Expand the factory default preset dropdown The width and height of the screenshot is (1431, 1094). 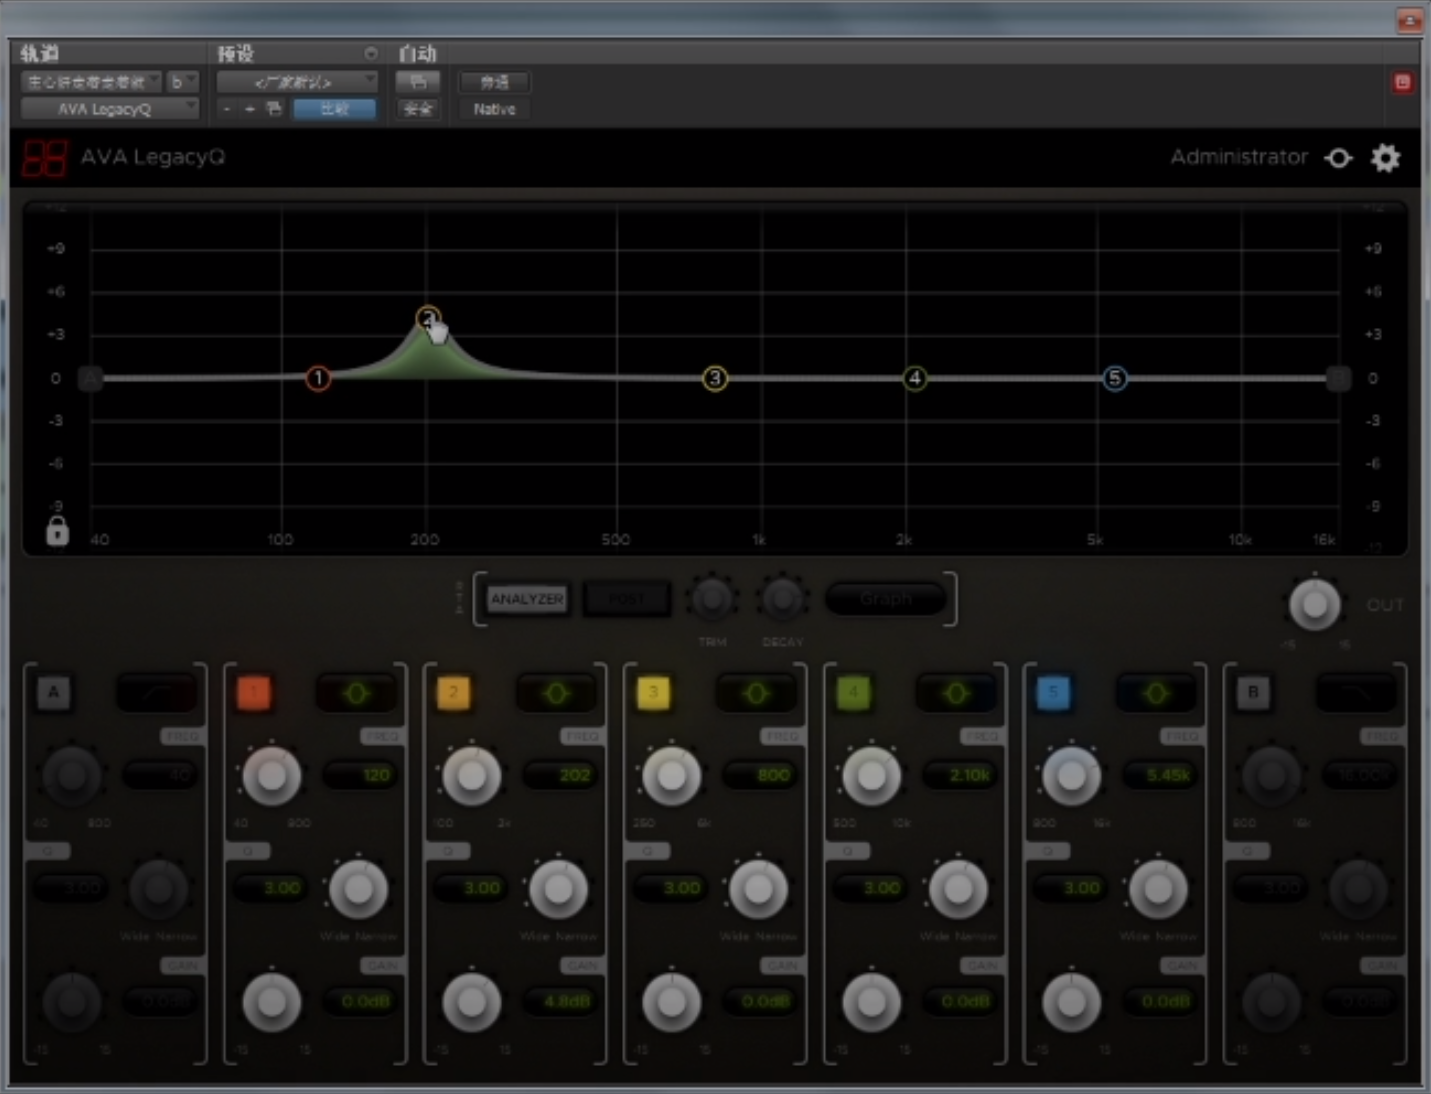point(296,82)
